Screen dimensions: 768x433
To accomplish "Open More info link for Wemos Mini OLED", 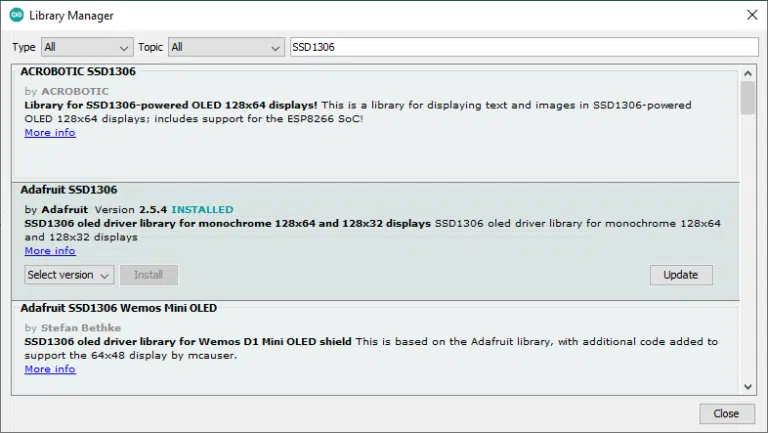I will coord(50,369).
